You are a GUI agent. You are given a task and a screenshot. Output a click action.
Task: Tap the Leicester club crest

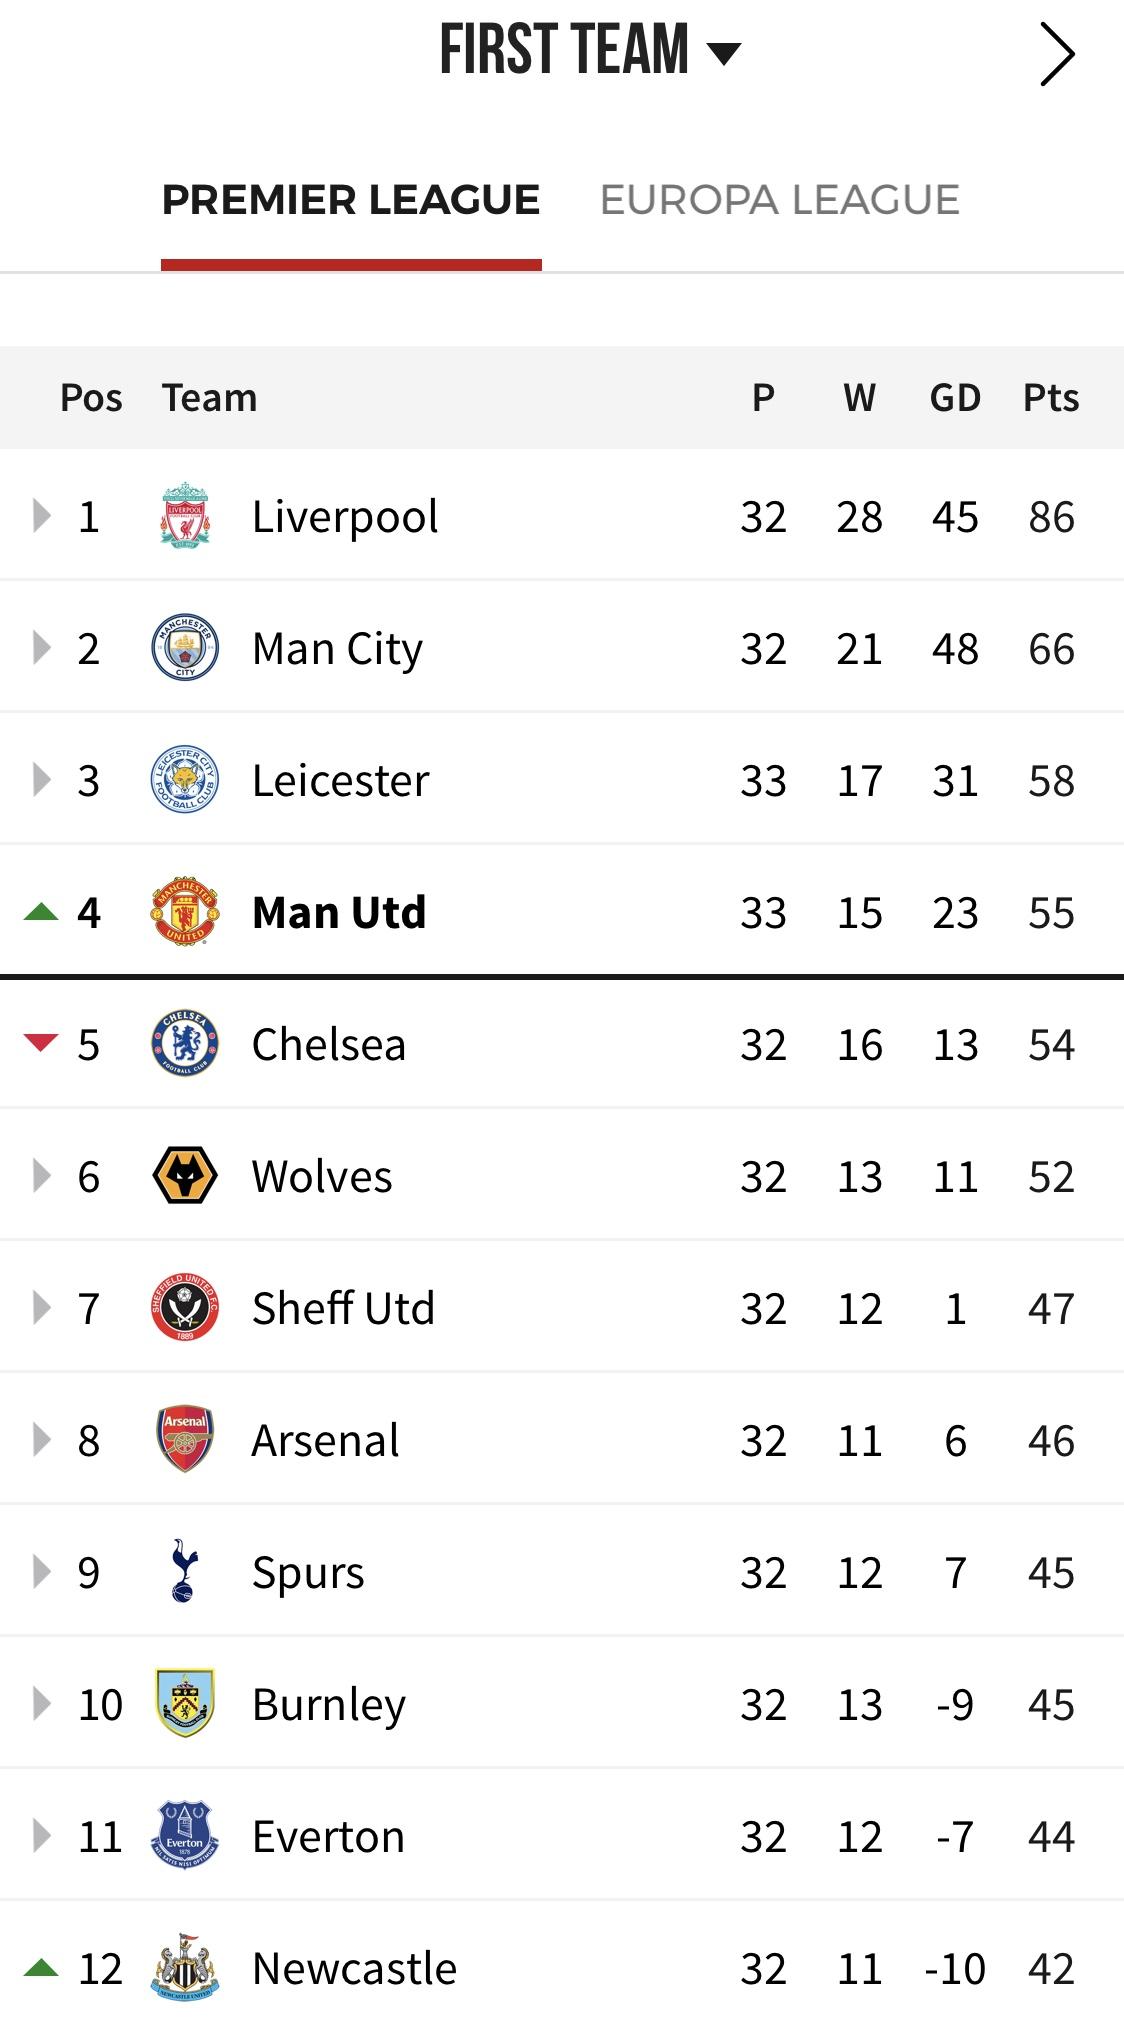(185, 780)
